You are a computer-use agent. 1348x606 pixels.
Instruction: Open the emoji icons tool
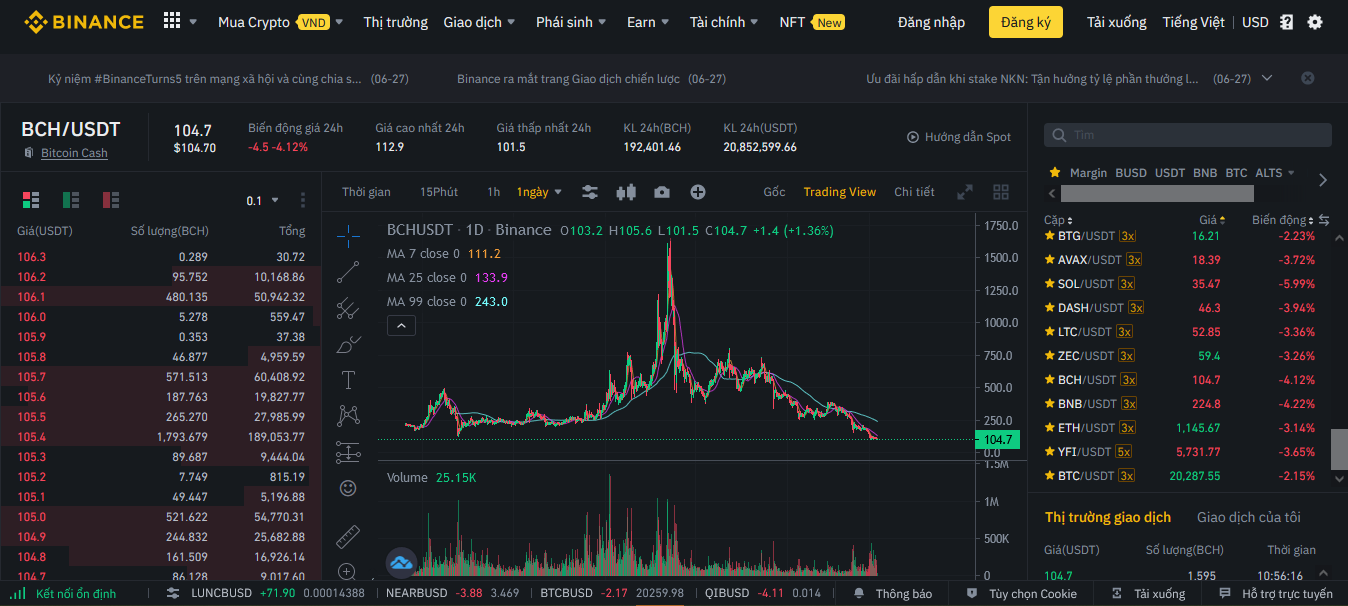[348, 488]
